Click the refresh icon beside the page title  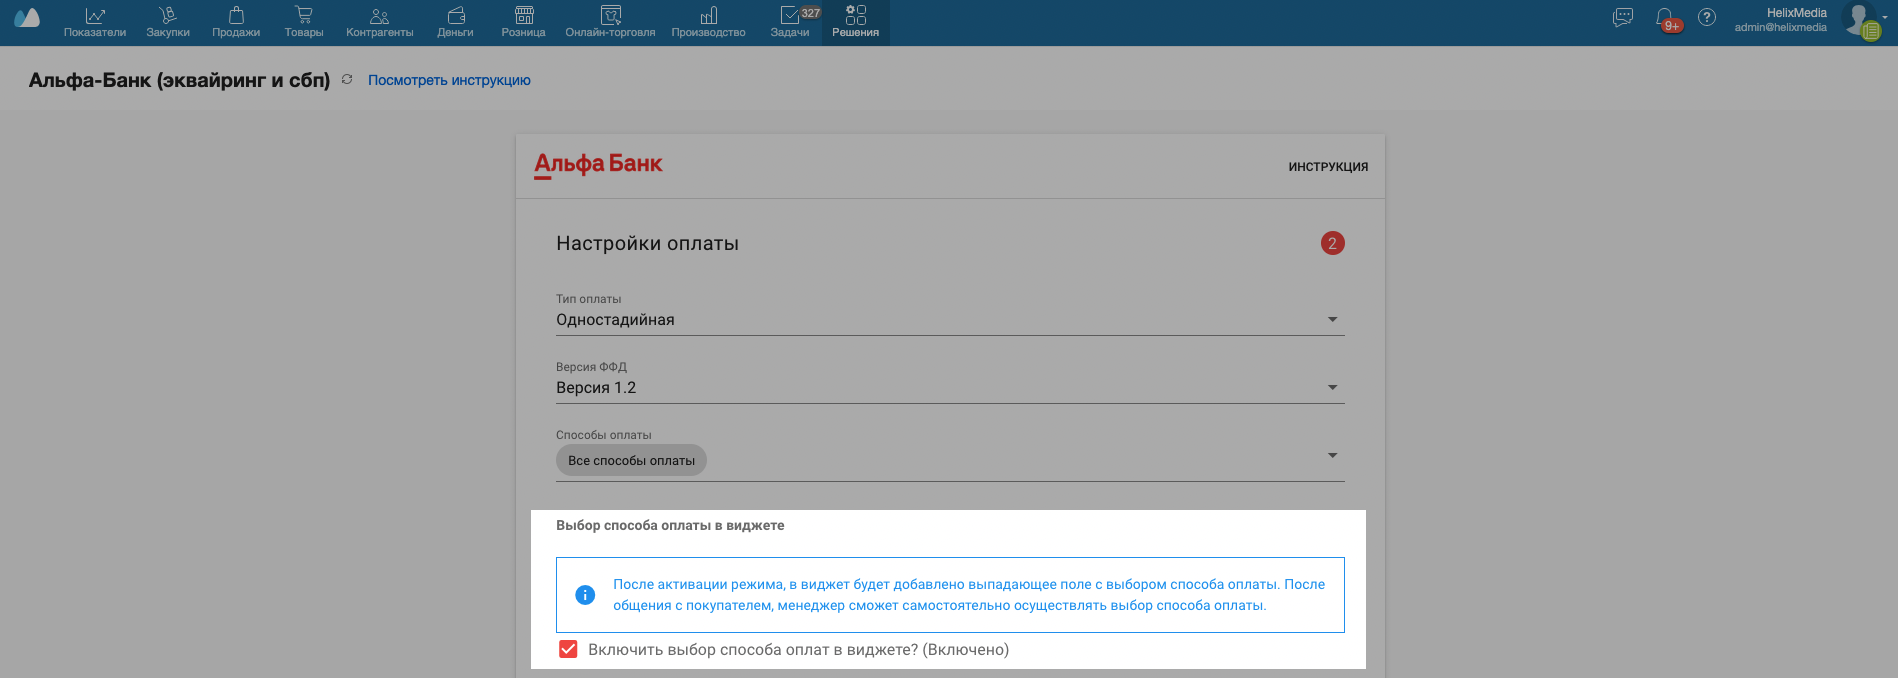click(347, 79)
